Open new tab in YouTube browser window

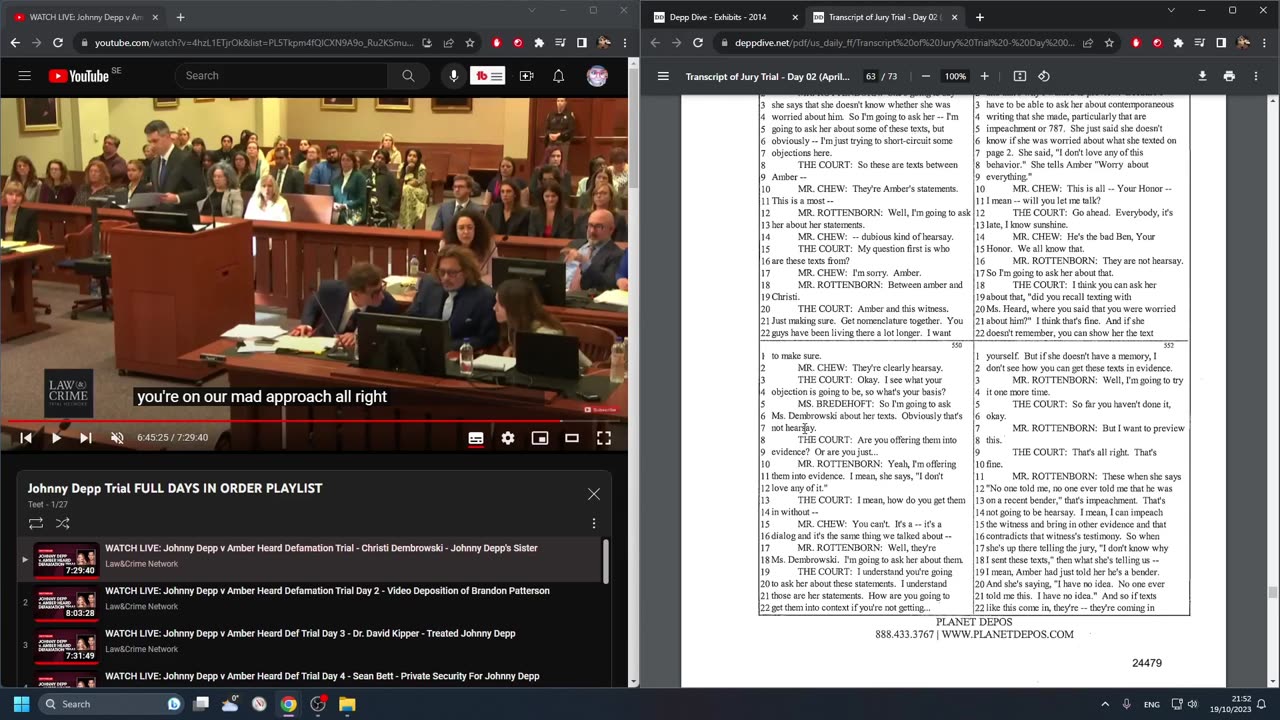tap(180, 17)
